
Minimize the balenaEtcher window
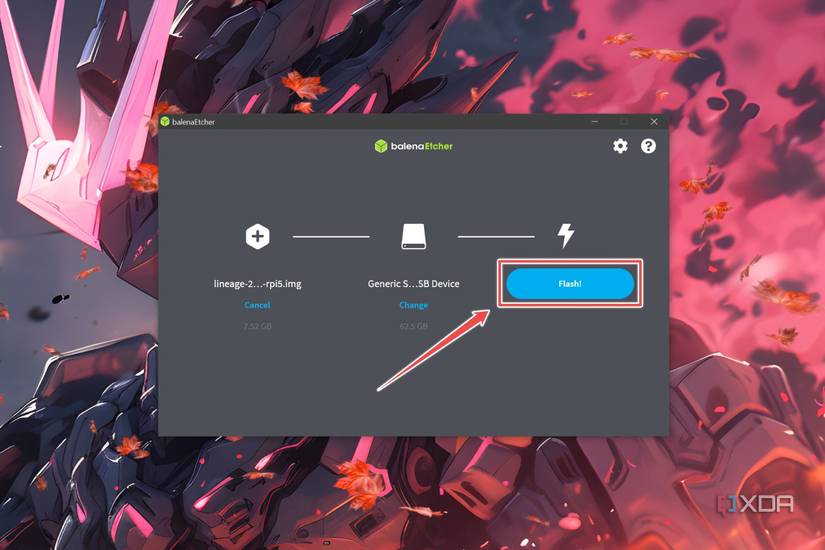point(595,122)
